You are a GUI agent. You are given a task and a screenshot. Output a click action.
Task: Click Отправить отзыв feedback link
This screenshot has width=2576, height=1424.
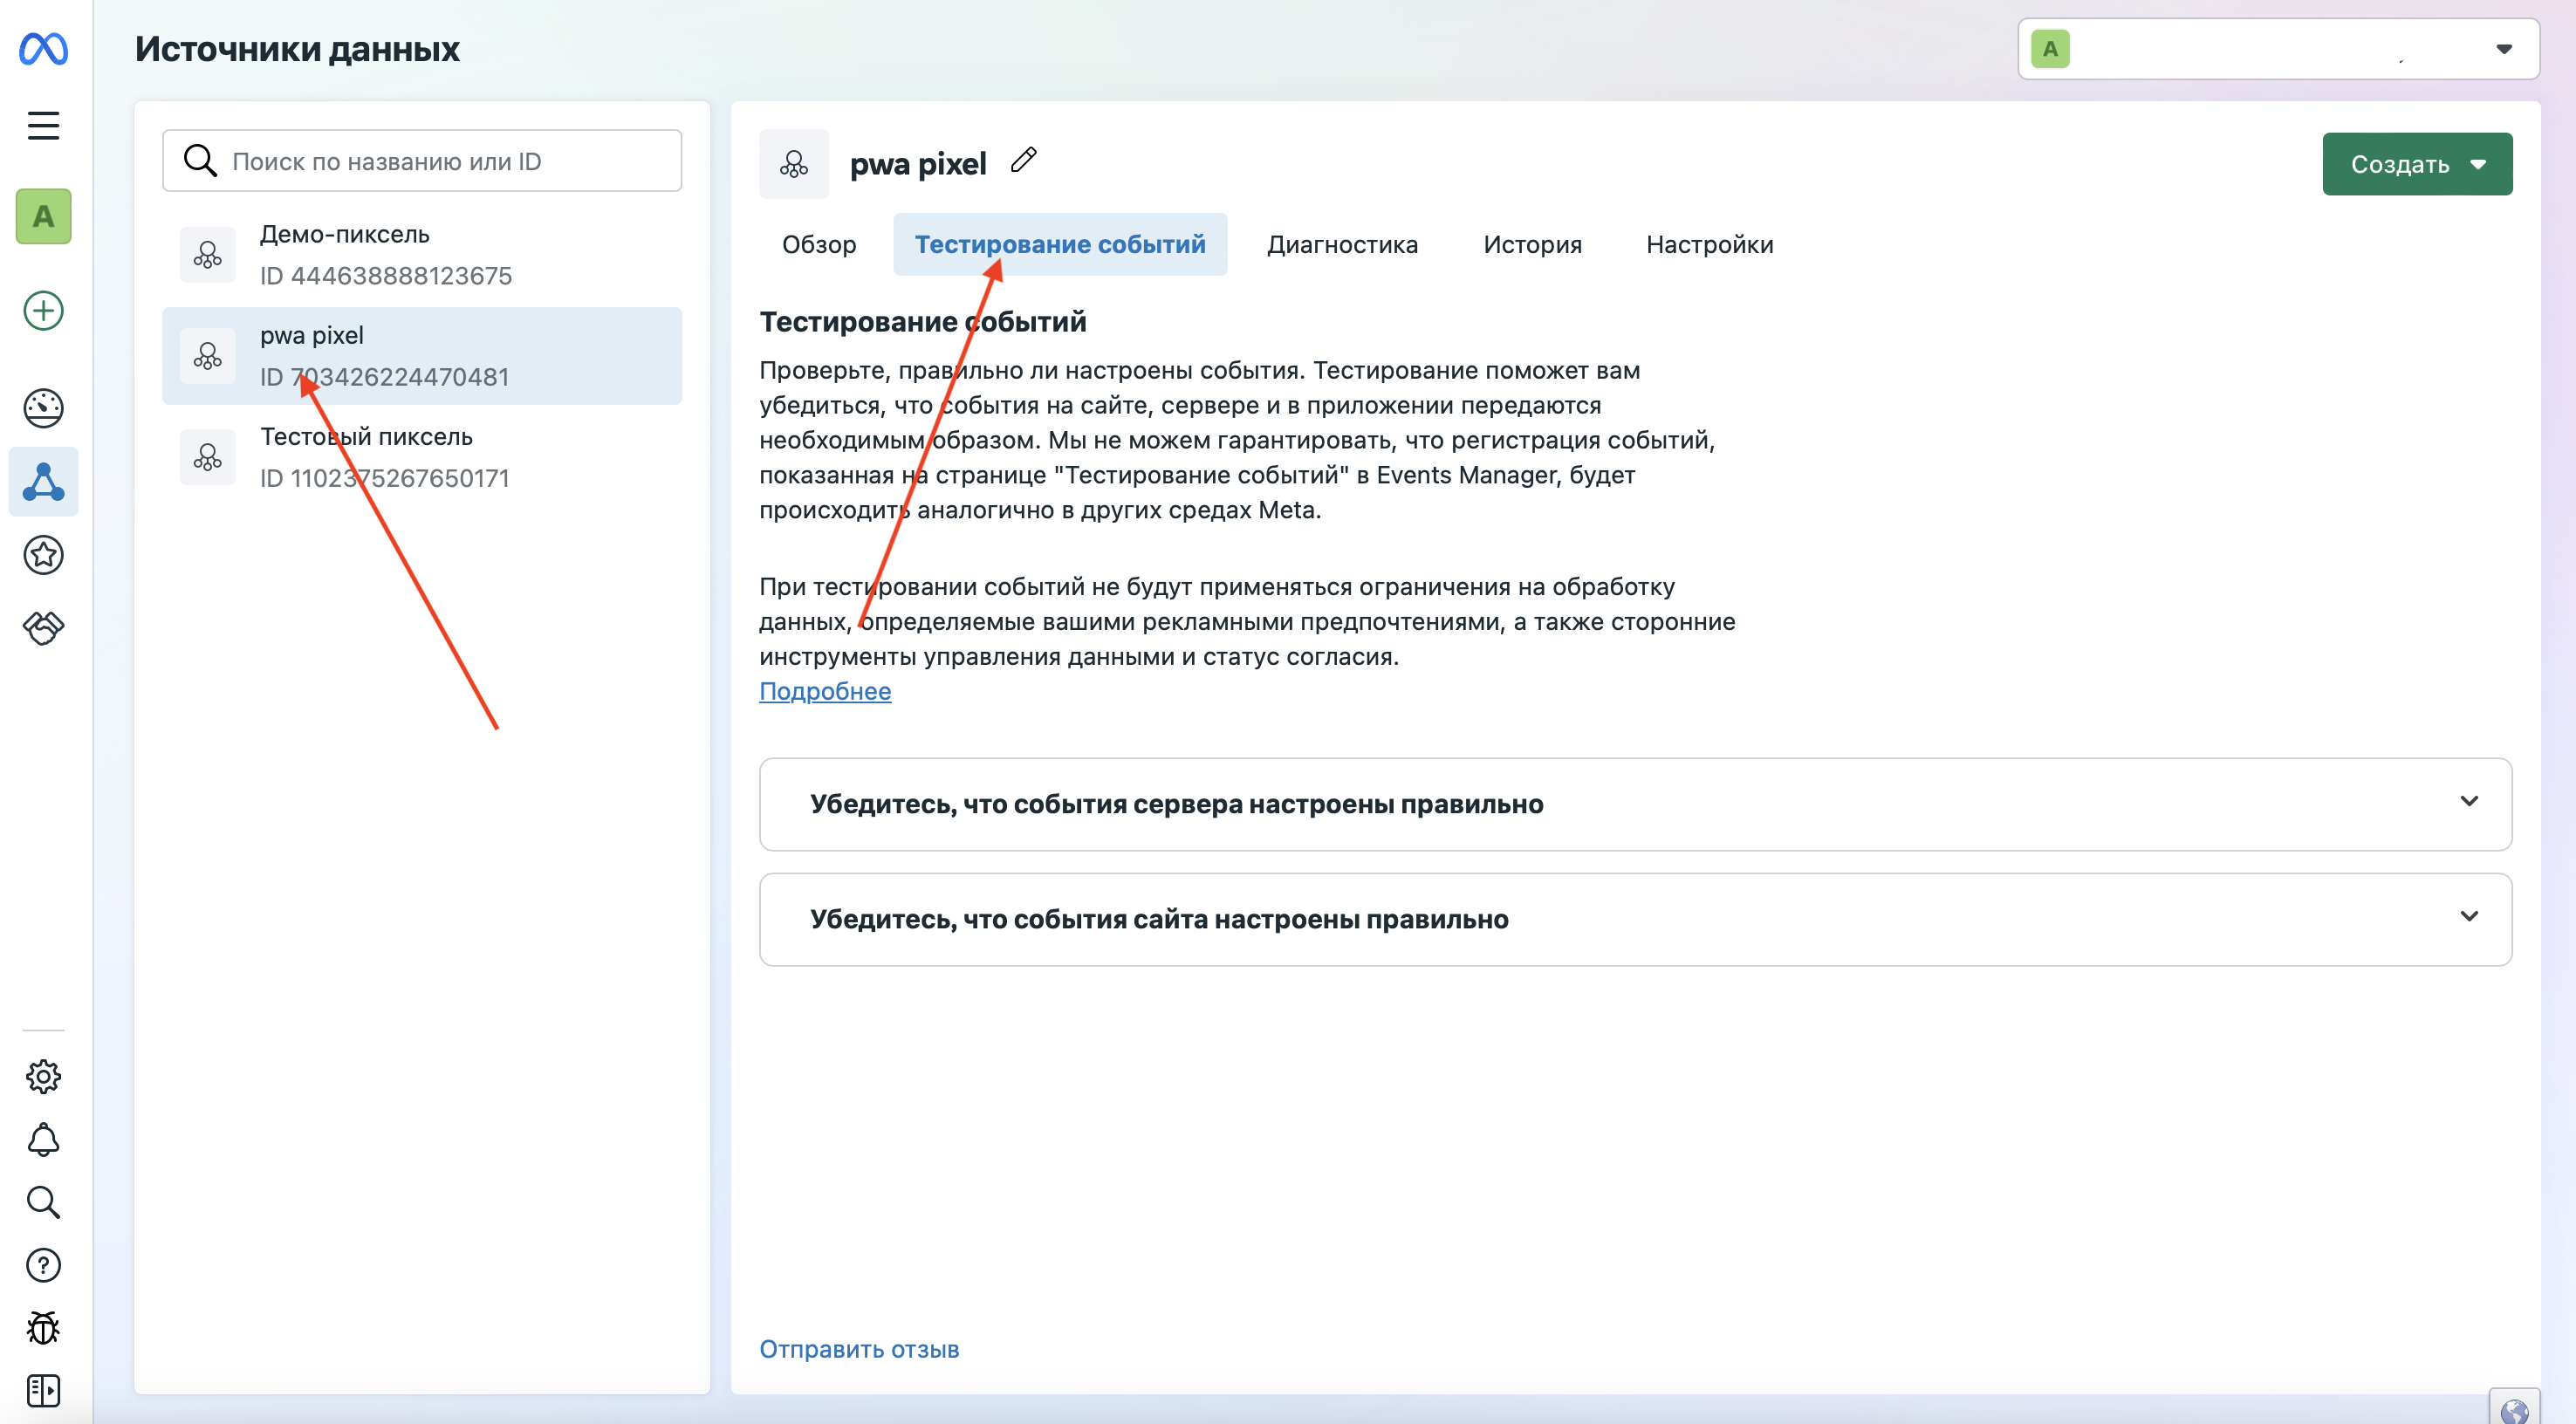858,1349
